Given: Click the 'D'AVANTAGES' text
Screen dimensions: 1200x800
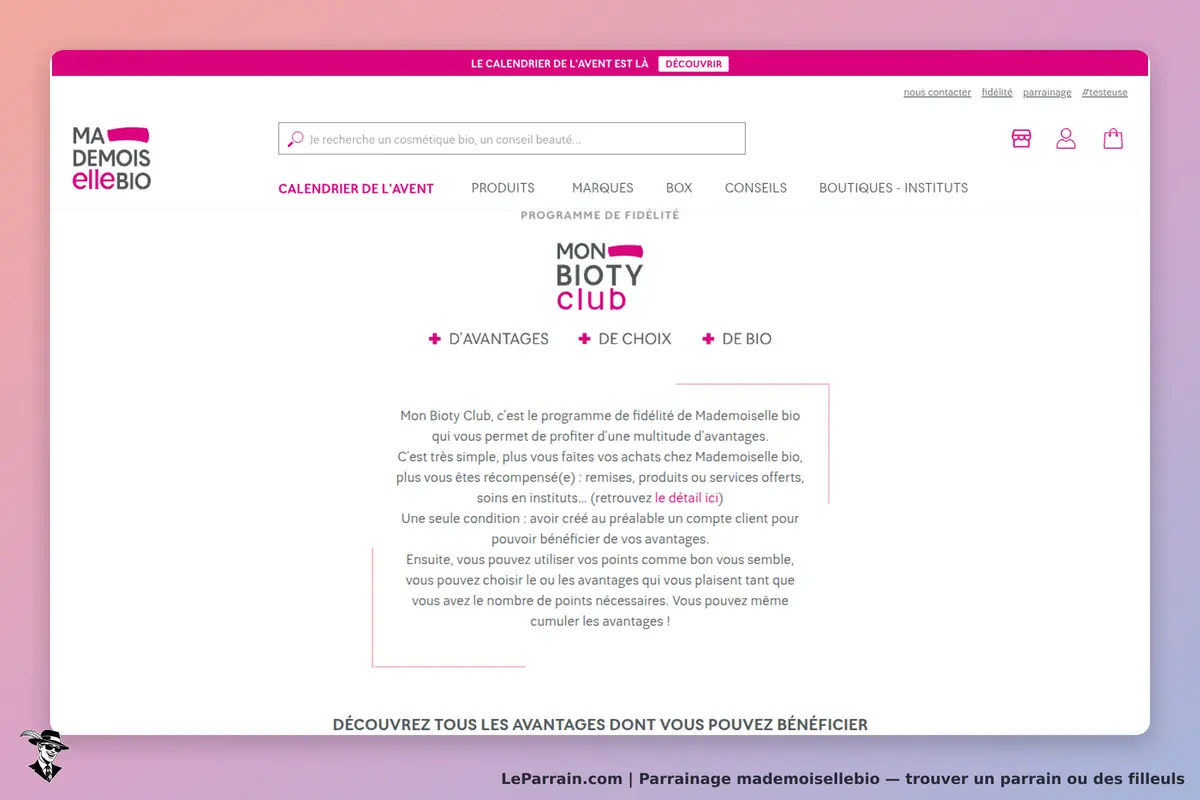Looking at the screenshot, I should tap(499, 339).
